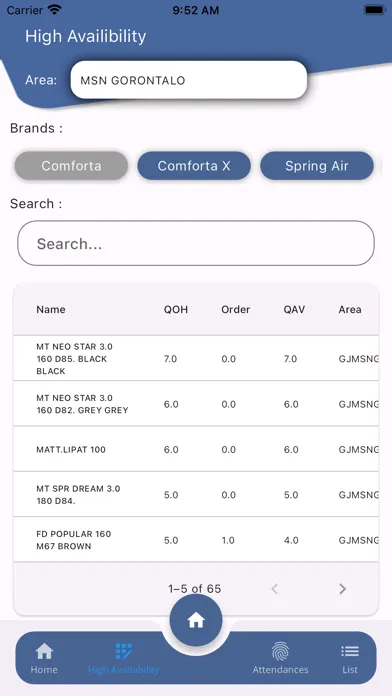The height and width of the screenshot is (696, 392).
Task: Open Attendances fingerprint icon
Action: tap(280, 651)
